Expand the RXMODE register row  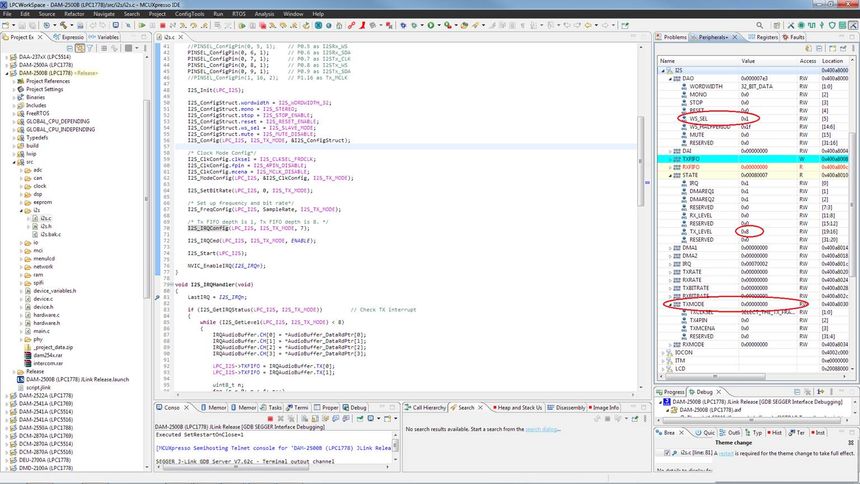[x=670, y=345]
